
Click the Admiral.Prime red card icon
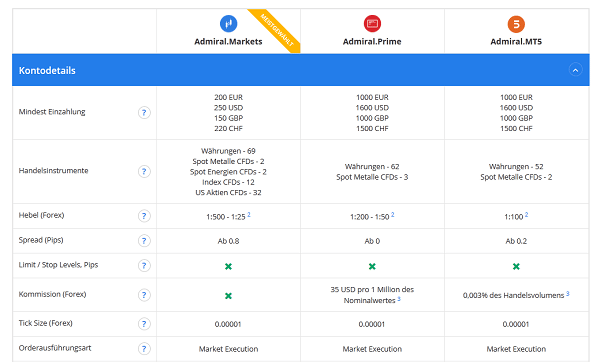pyautogui.click(x=372, y=24)
